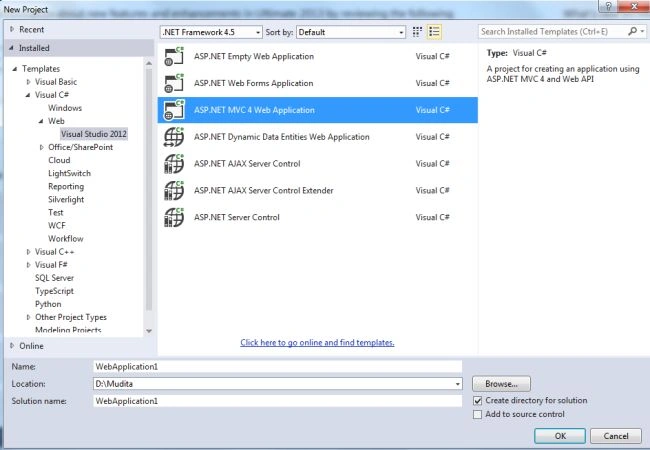Click the Cancel button
Viewport: 650px width, 450px height.
[616, 436]
